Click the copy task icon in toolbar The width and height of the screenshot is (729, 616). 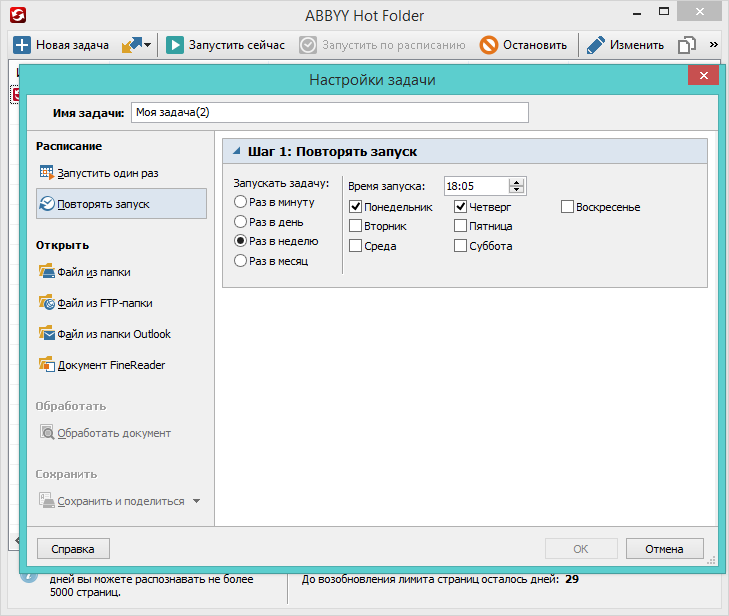pyautogui.click(x=687, y=45)
